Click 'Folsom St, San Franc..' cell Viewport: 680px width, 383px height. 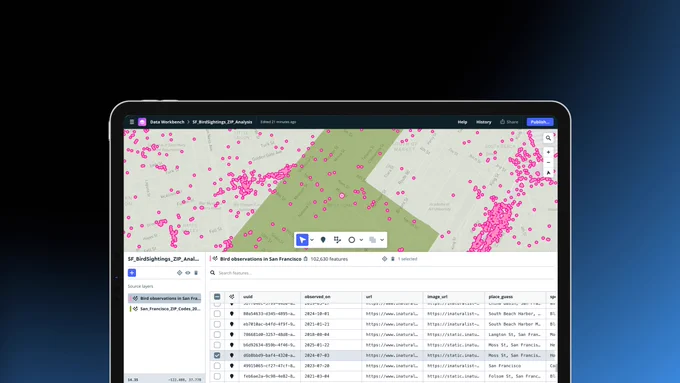coord(515,376)
